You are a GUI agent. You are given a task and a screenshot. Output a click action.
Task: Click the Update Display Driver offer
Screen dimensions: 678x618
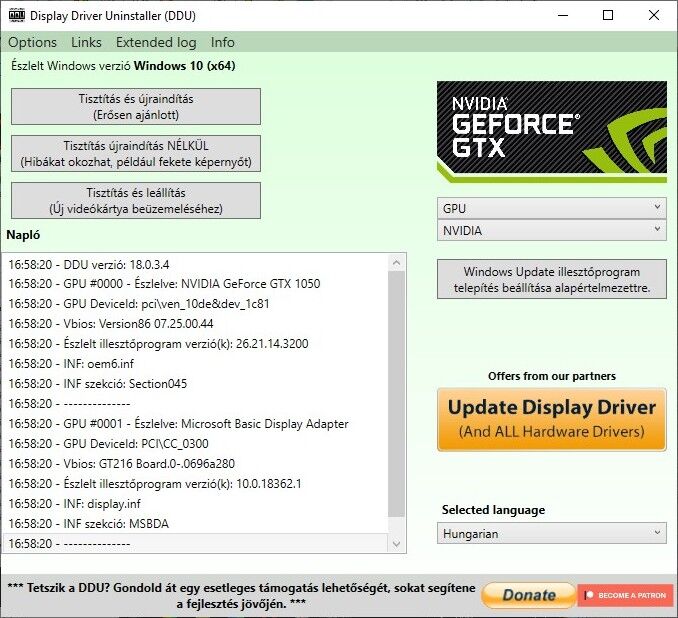point(552,419)
